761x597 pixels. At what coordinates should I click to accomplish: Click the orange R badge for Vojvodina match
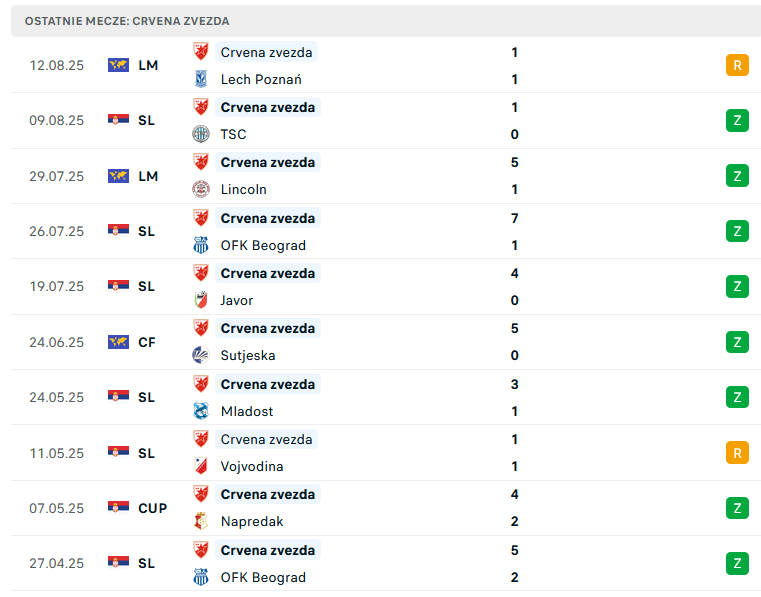click(737, 453)
